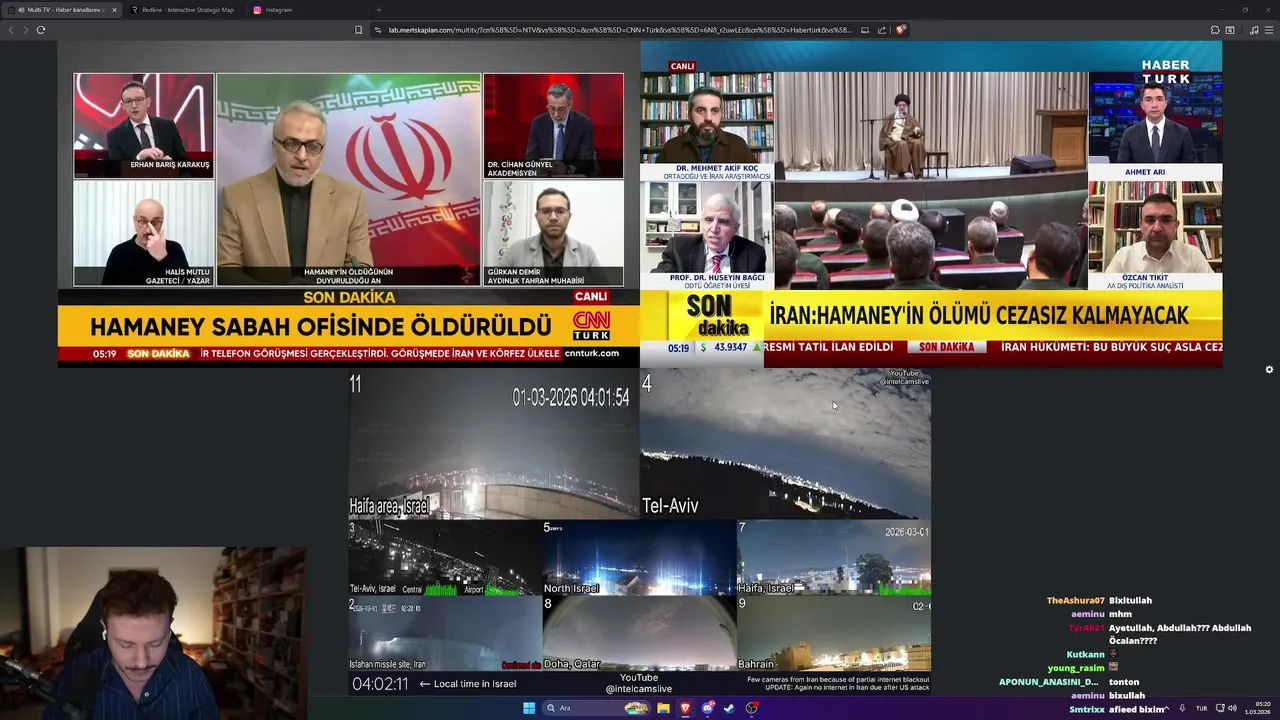This screenshot has width=1280, height=720.
Task: Expand hidden system tray icons chevron
Action: pyautogui.click(x=1167, y=708)
